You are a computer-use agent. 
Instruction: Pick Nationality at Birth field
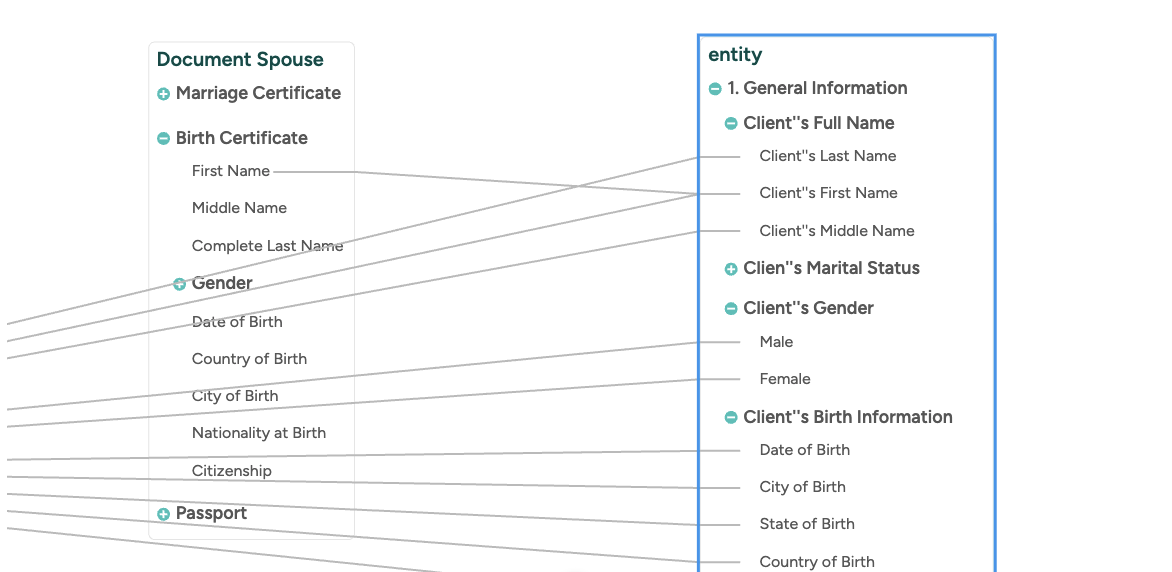click(x=259, y=433)
